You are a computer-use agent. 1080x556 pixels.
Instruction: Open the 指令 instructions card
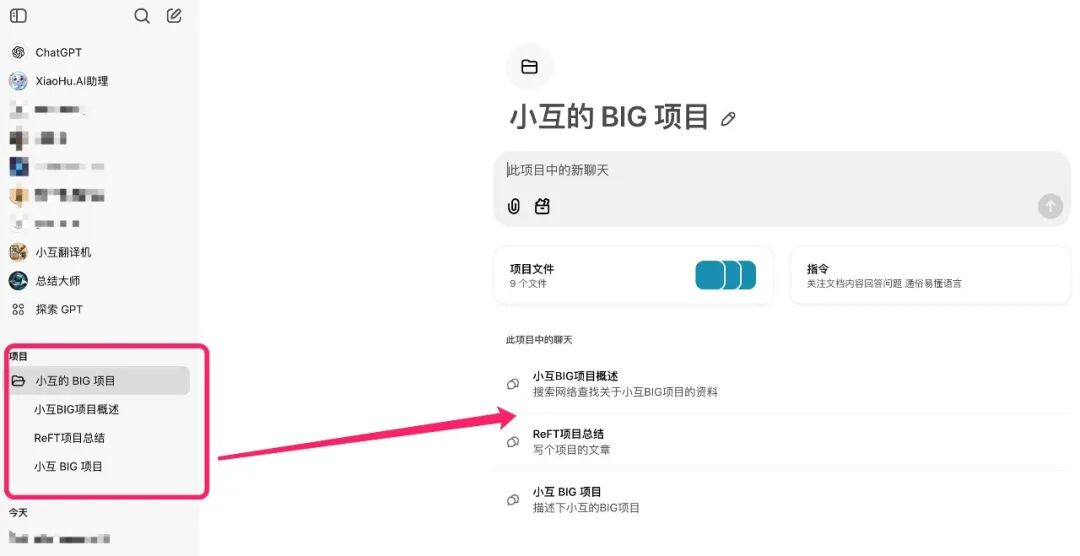click(x=930, y=276)
